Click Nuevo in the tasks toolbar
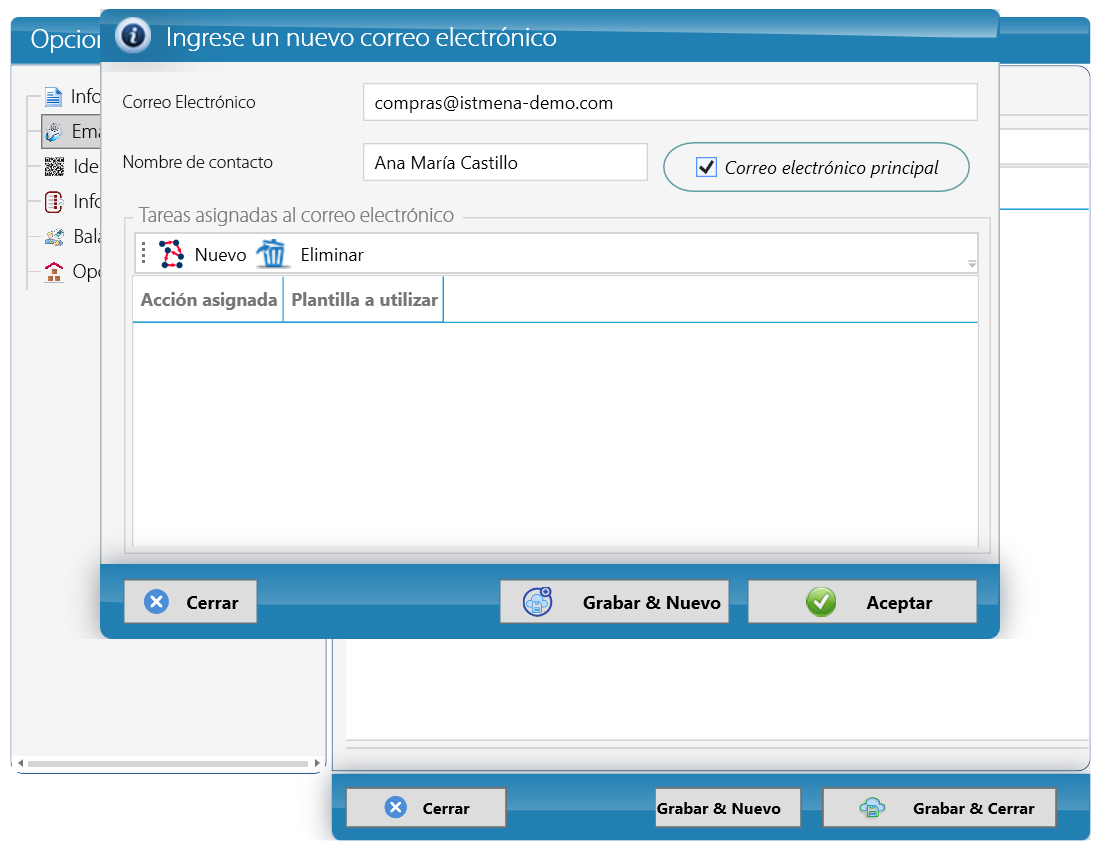Screen dimensions: 1110x850 [x=202, y=254]
